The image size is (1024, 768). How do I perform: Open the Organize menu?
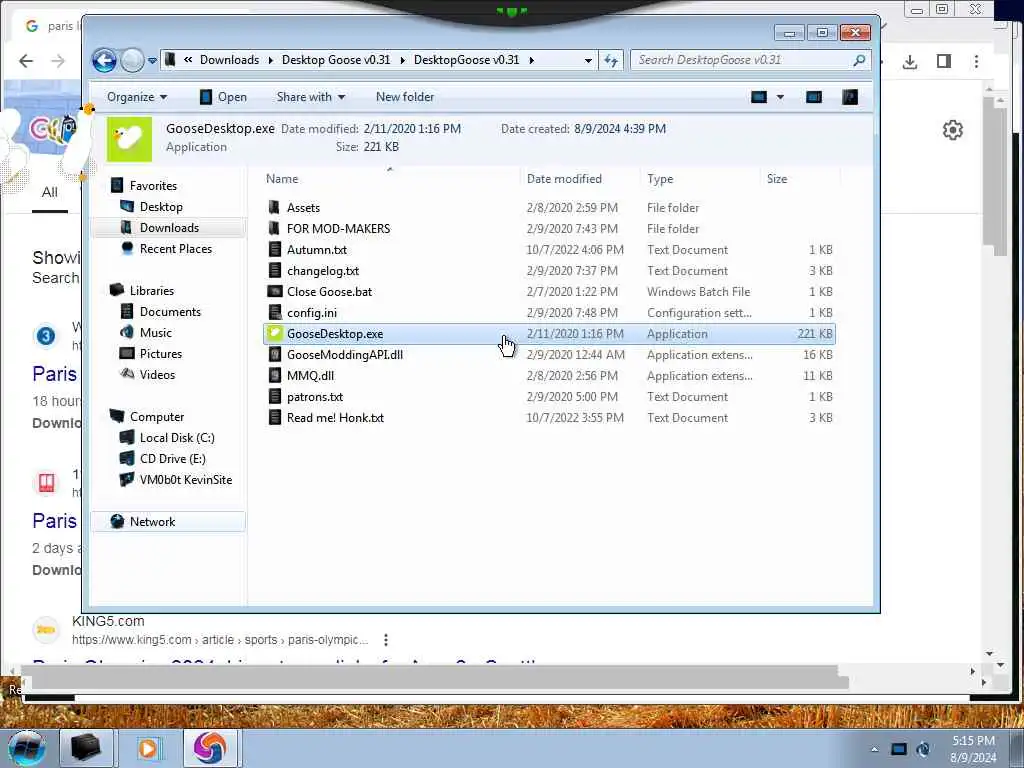(137, 97)
